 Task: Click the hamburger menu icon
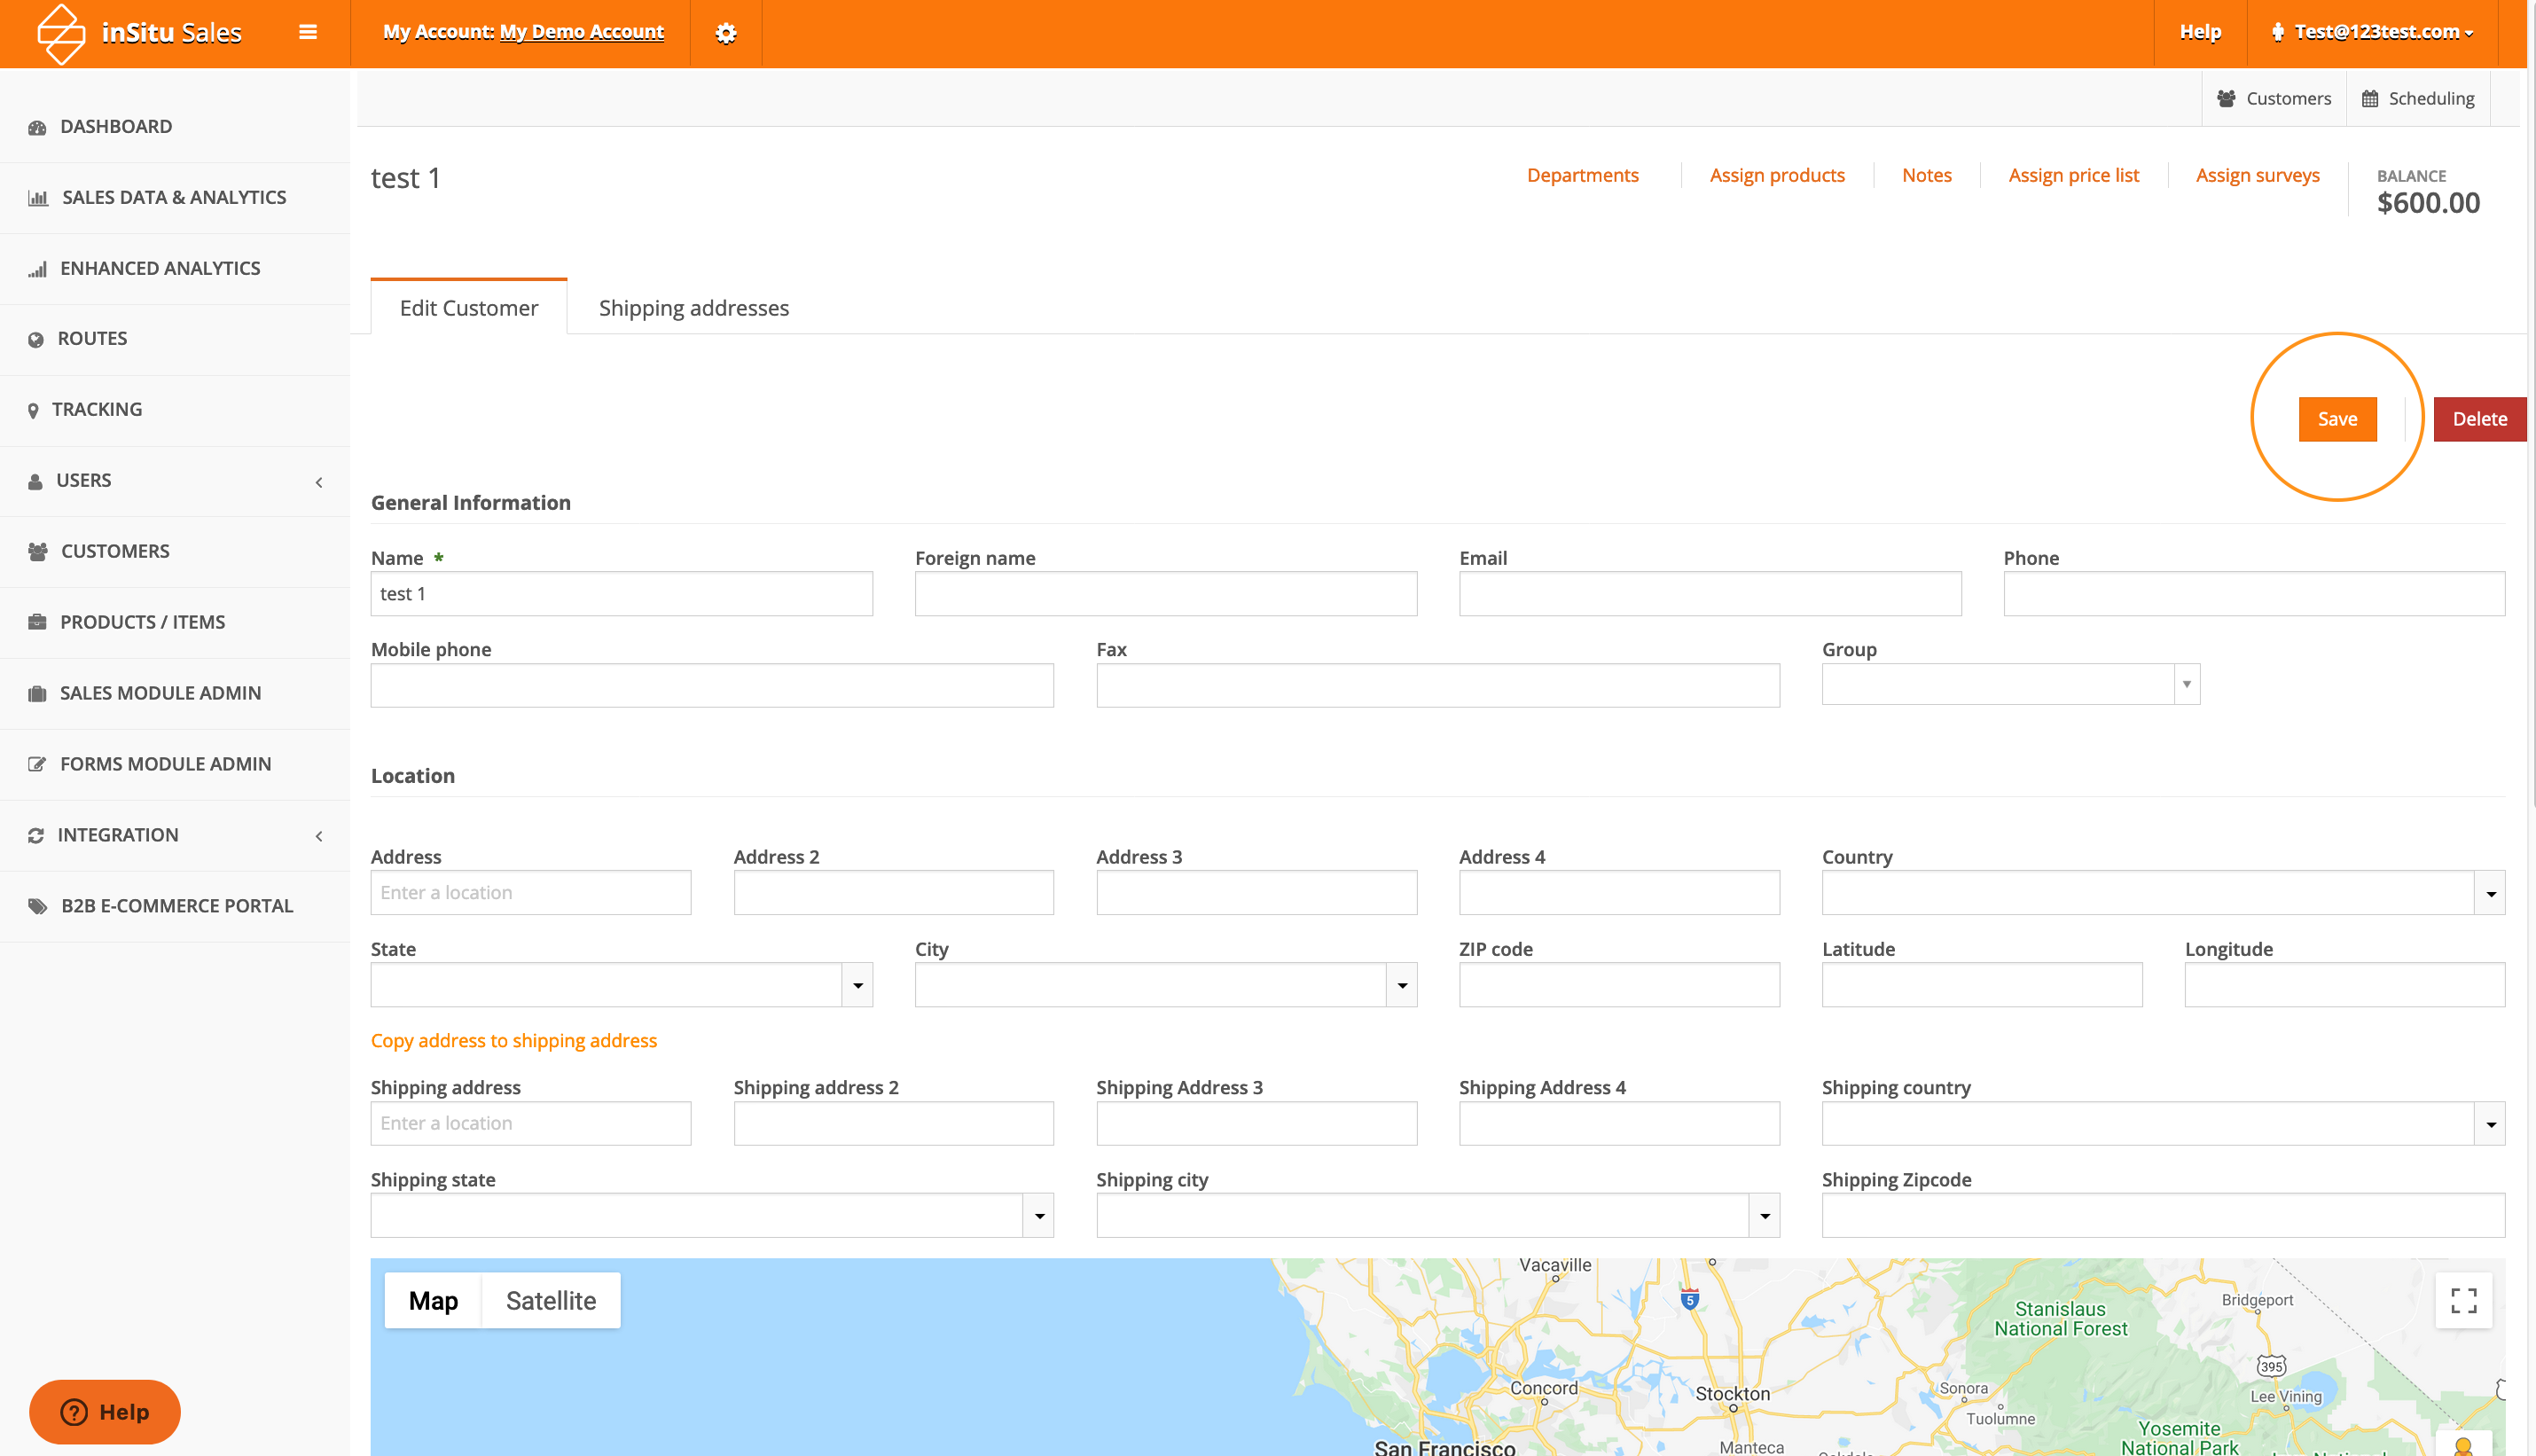pos(308,32)
